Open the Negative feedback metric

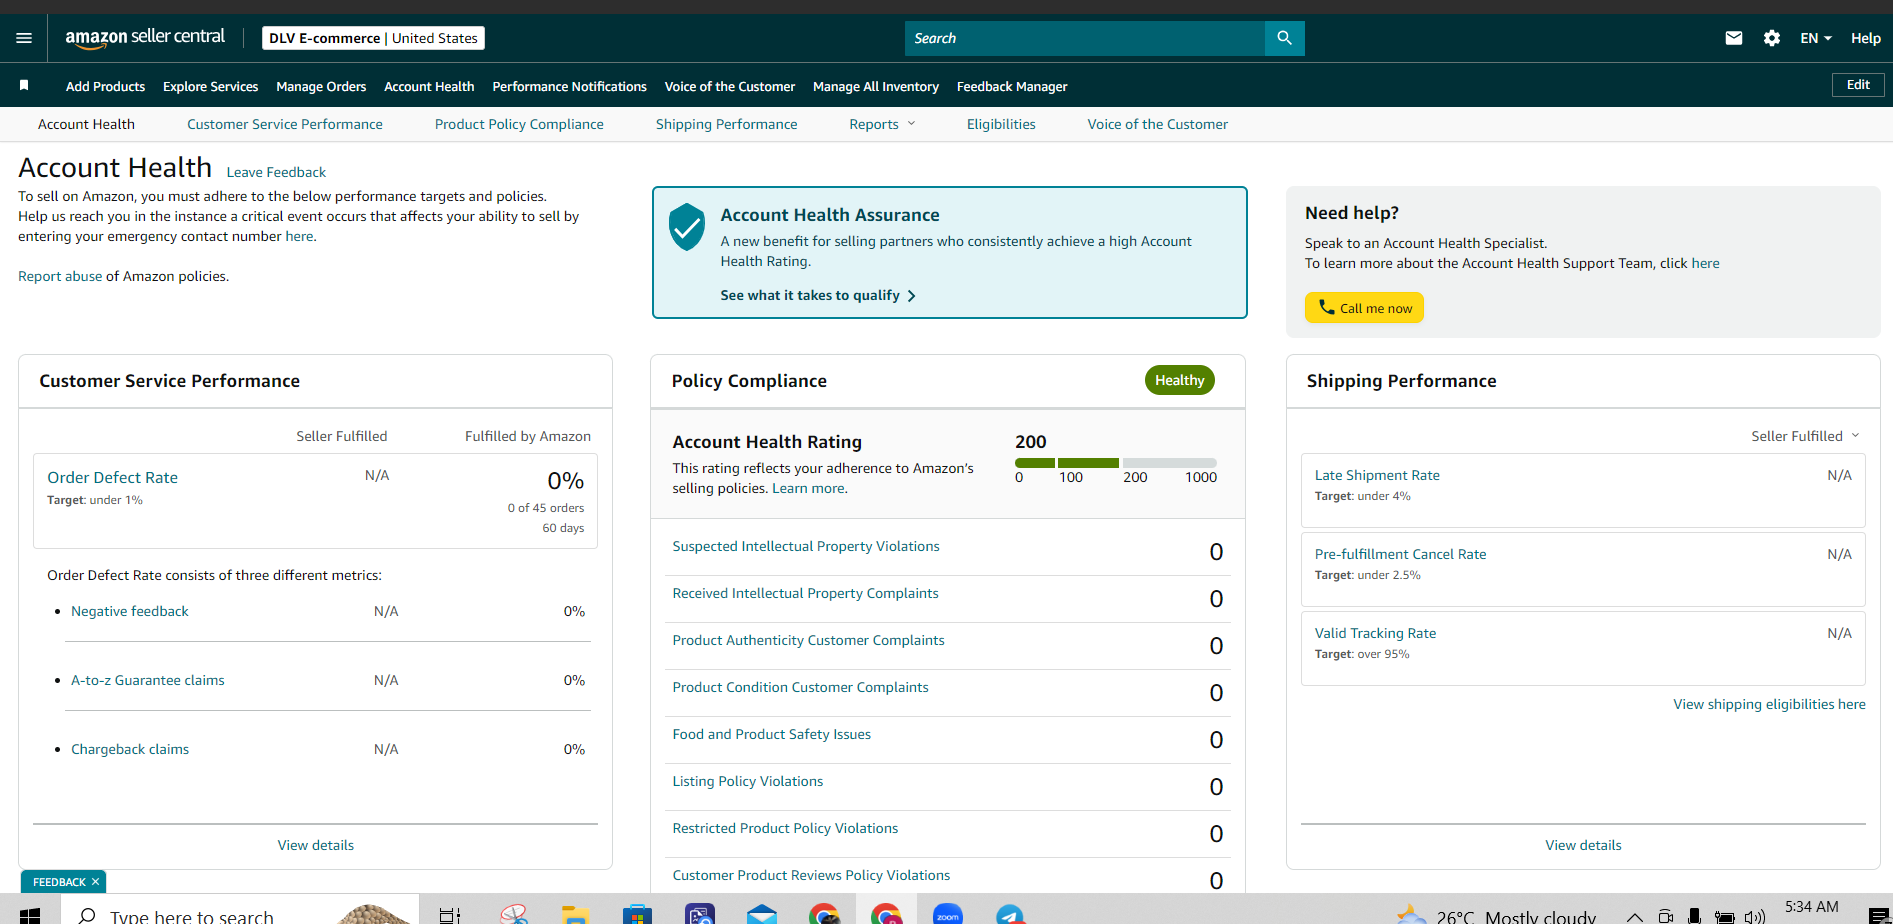click(x=130, y=611)
